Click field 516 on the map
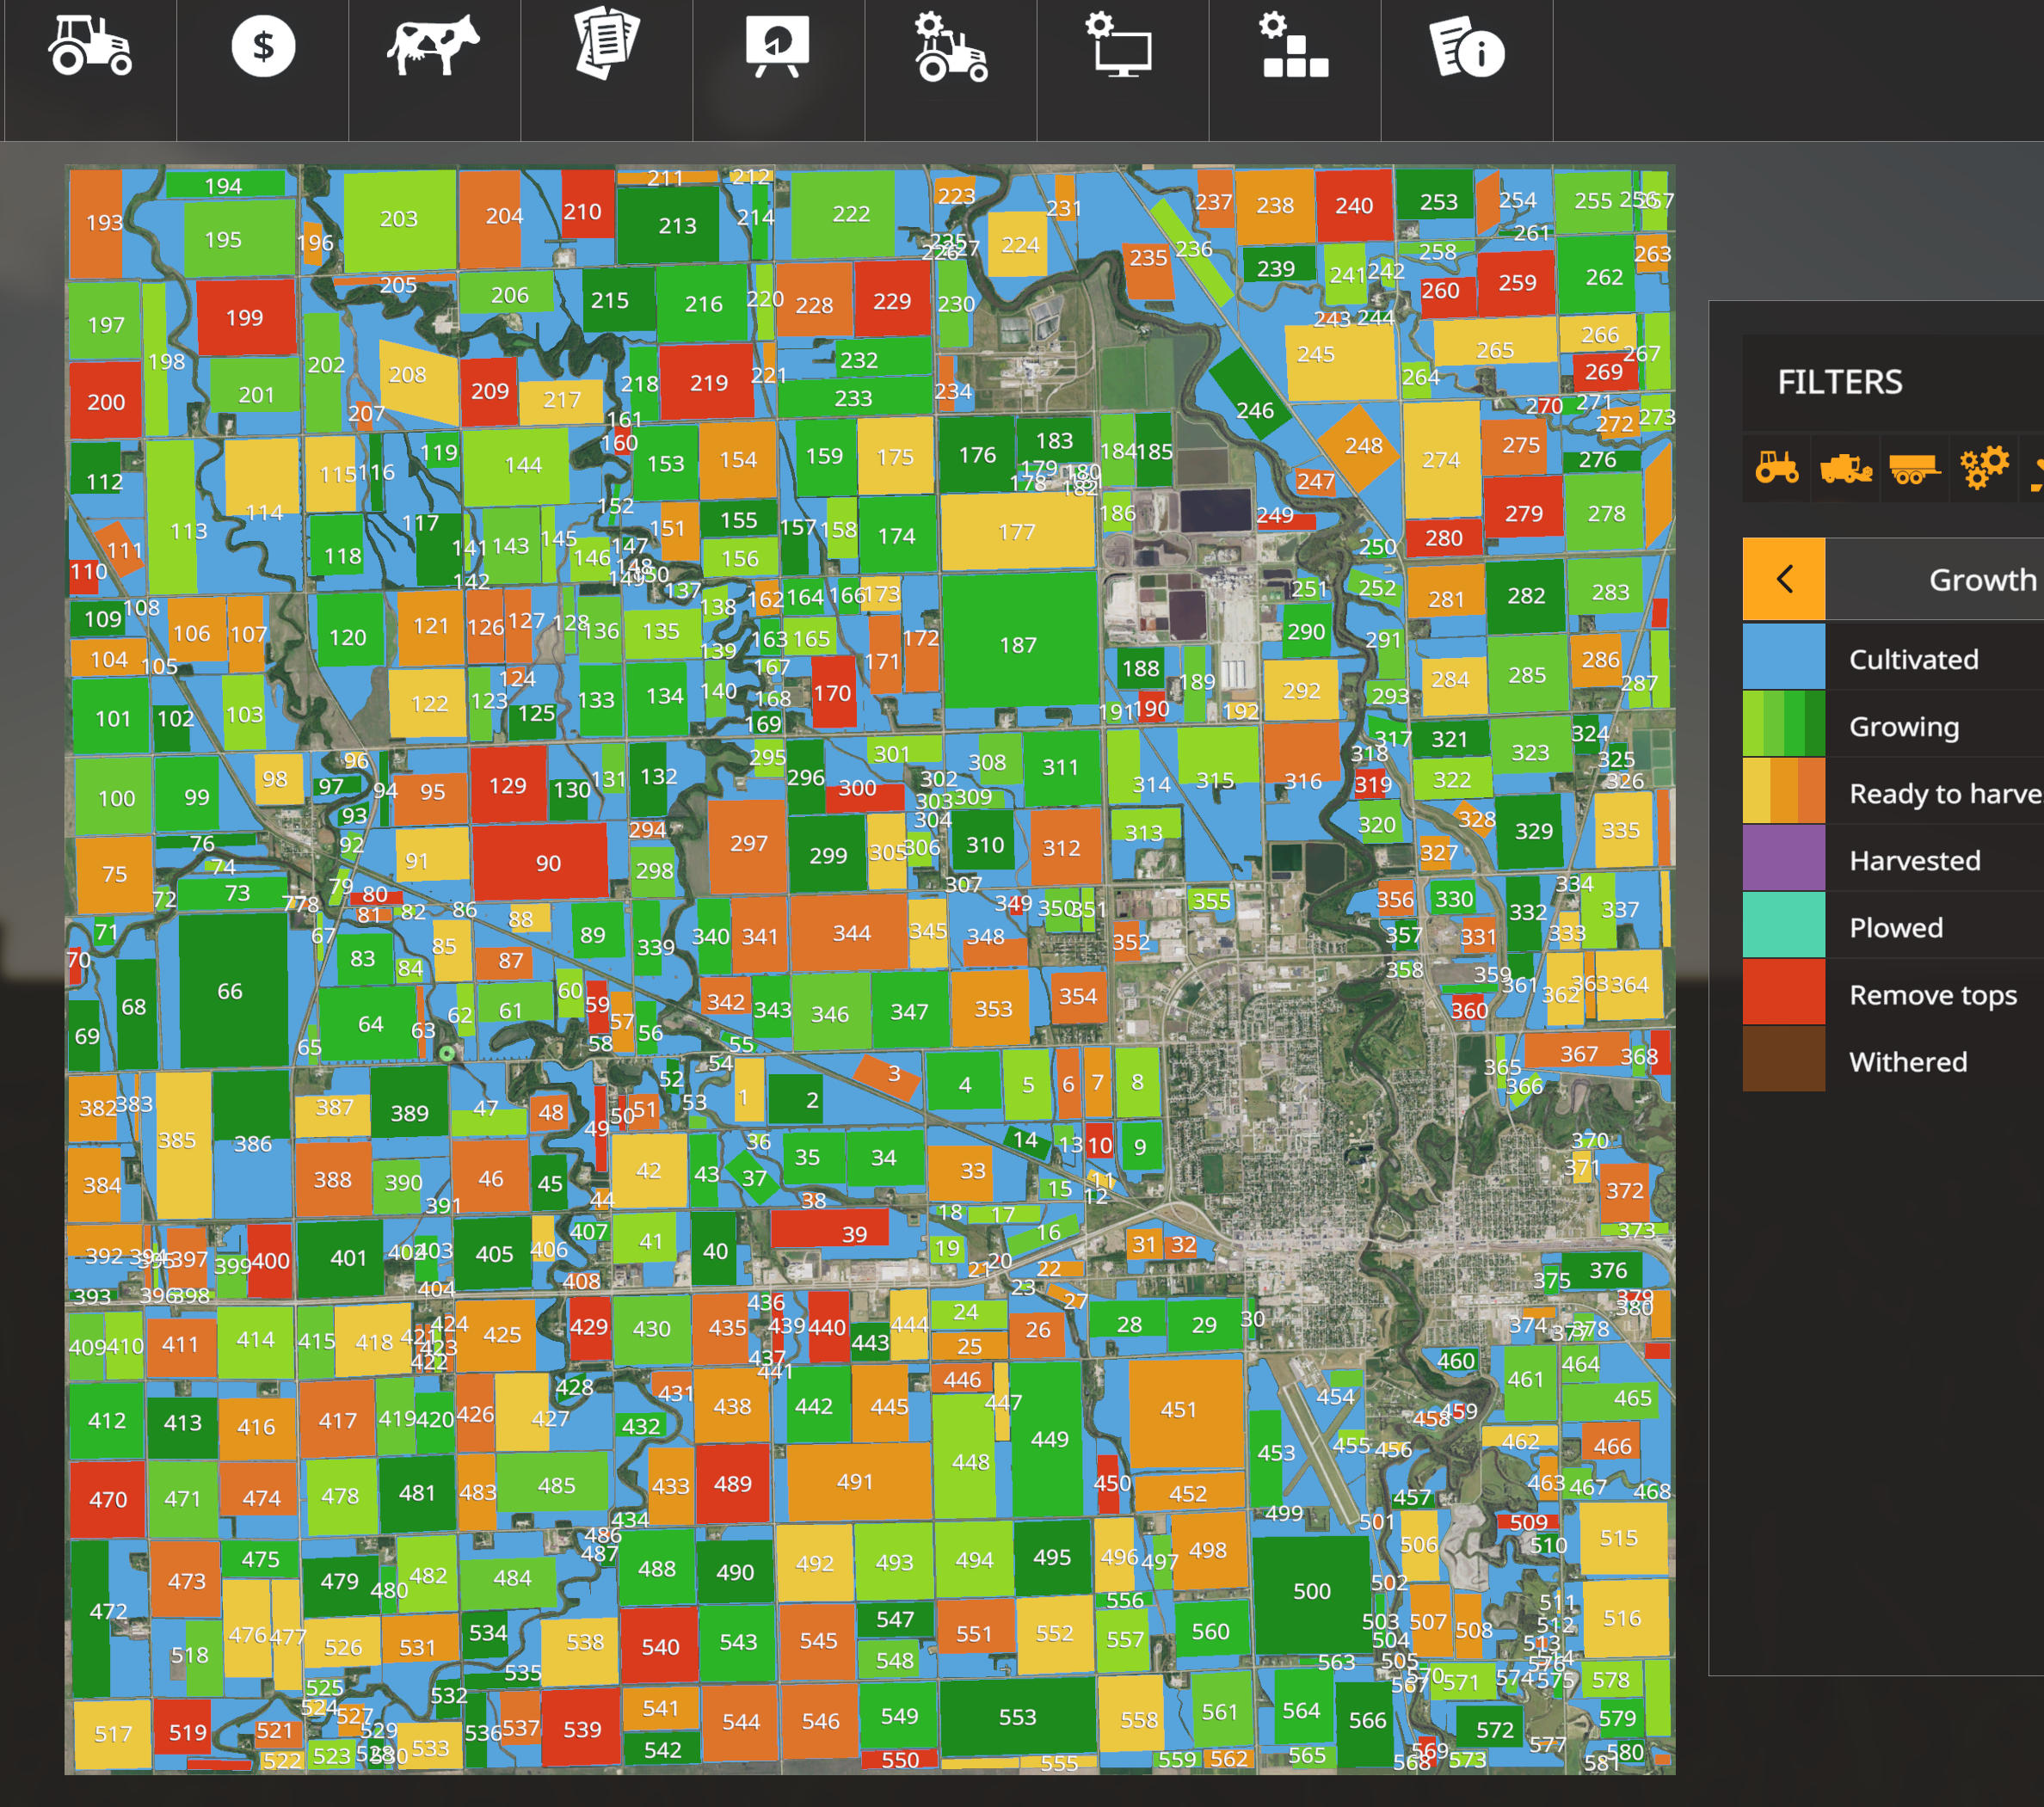Viewport: 2044px width, 1807px height. click(1625, 1617)
